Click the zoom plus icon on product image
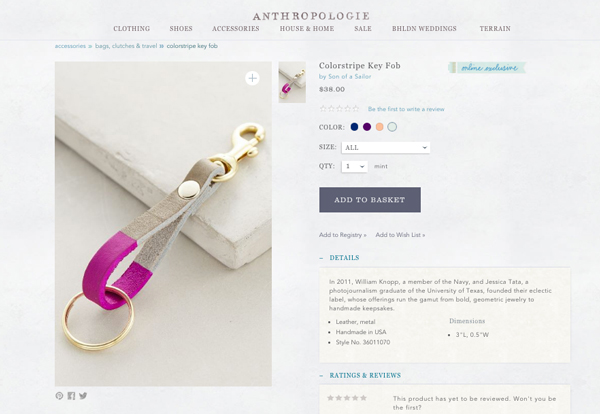This screenshot has height=414, width=600. (x=252, y=78)
